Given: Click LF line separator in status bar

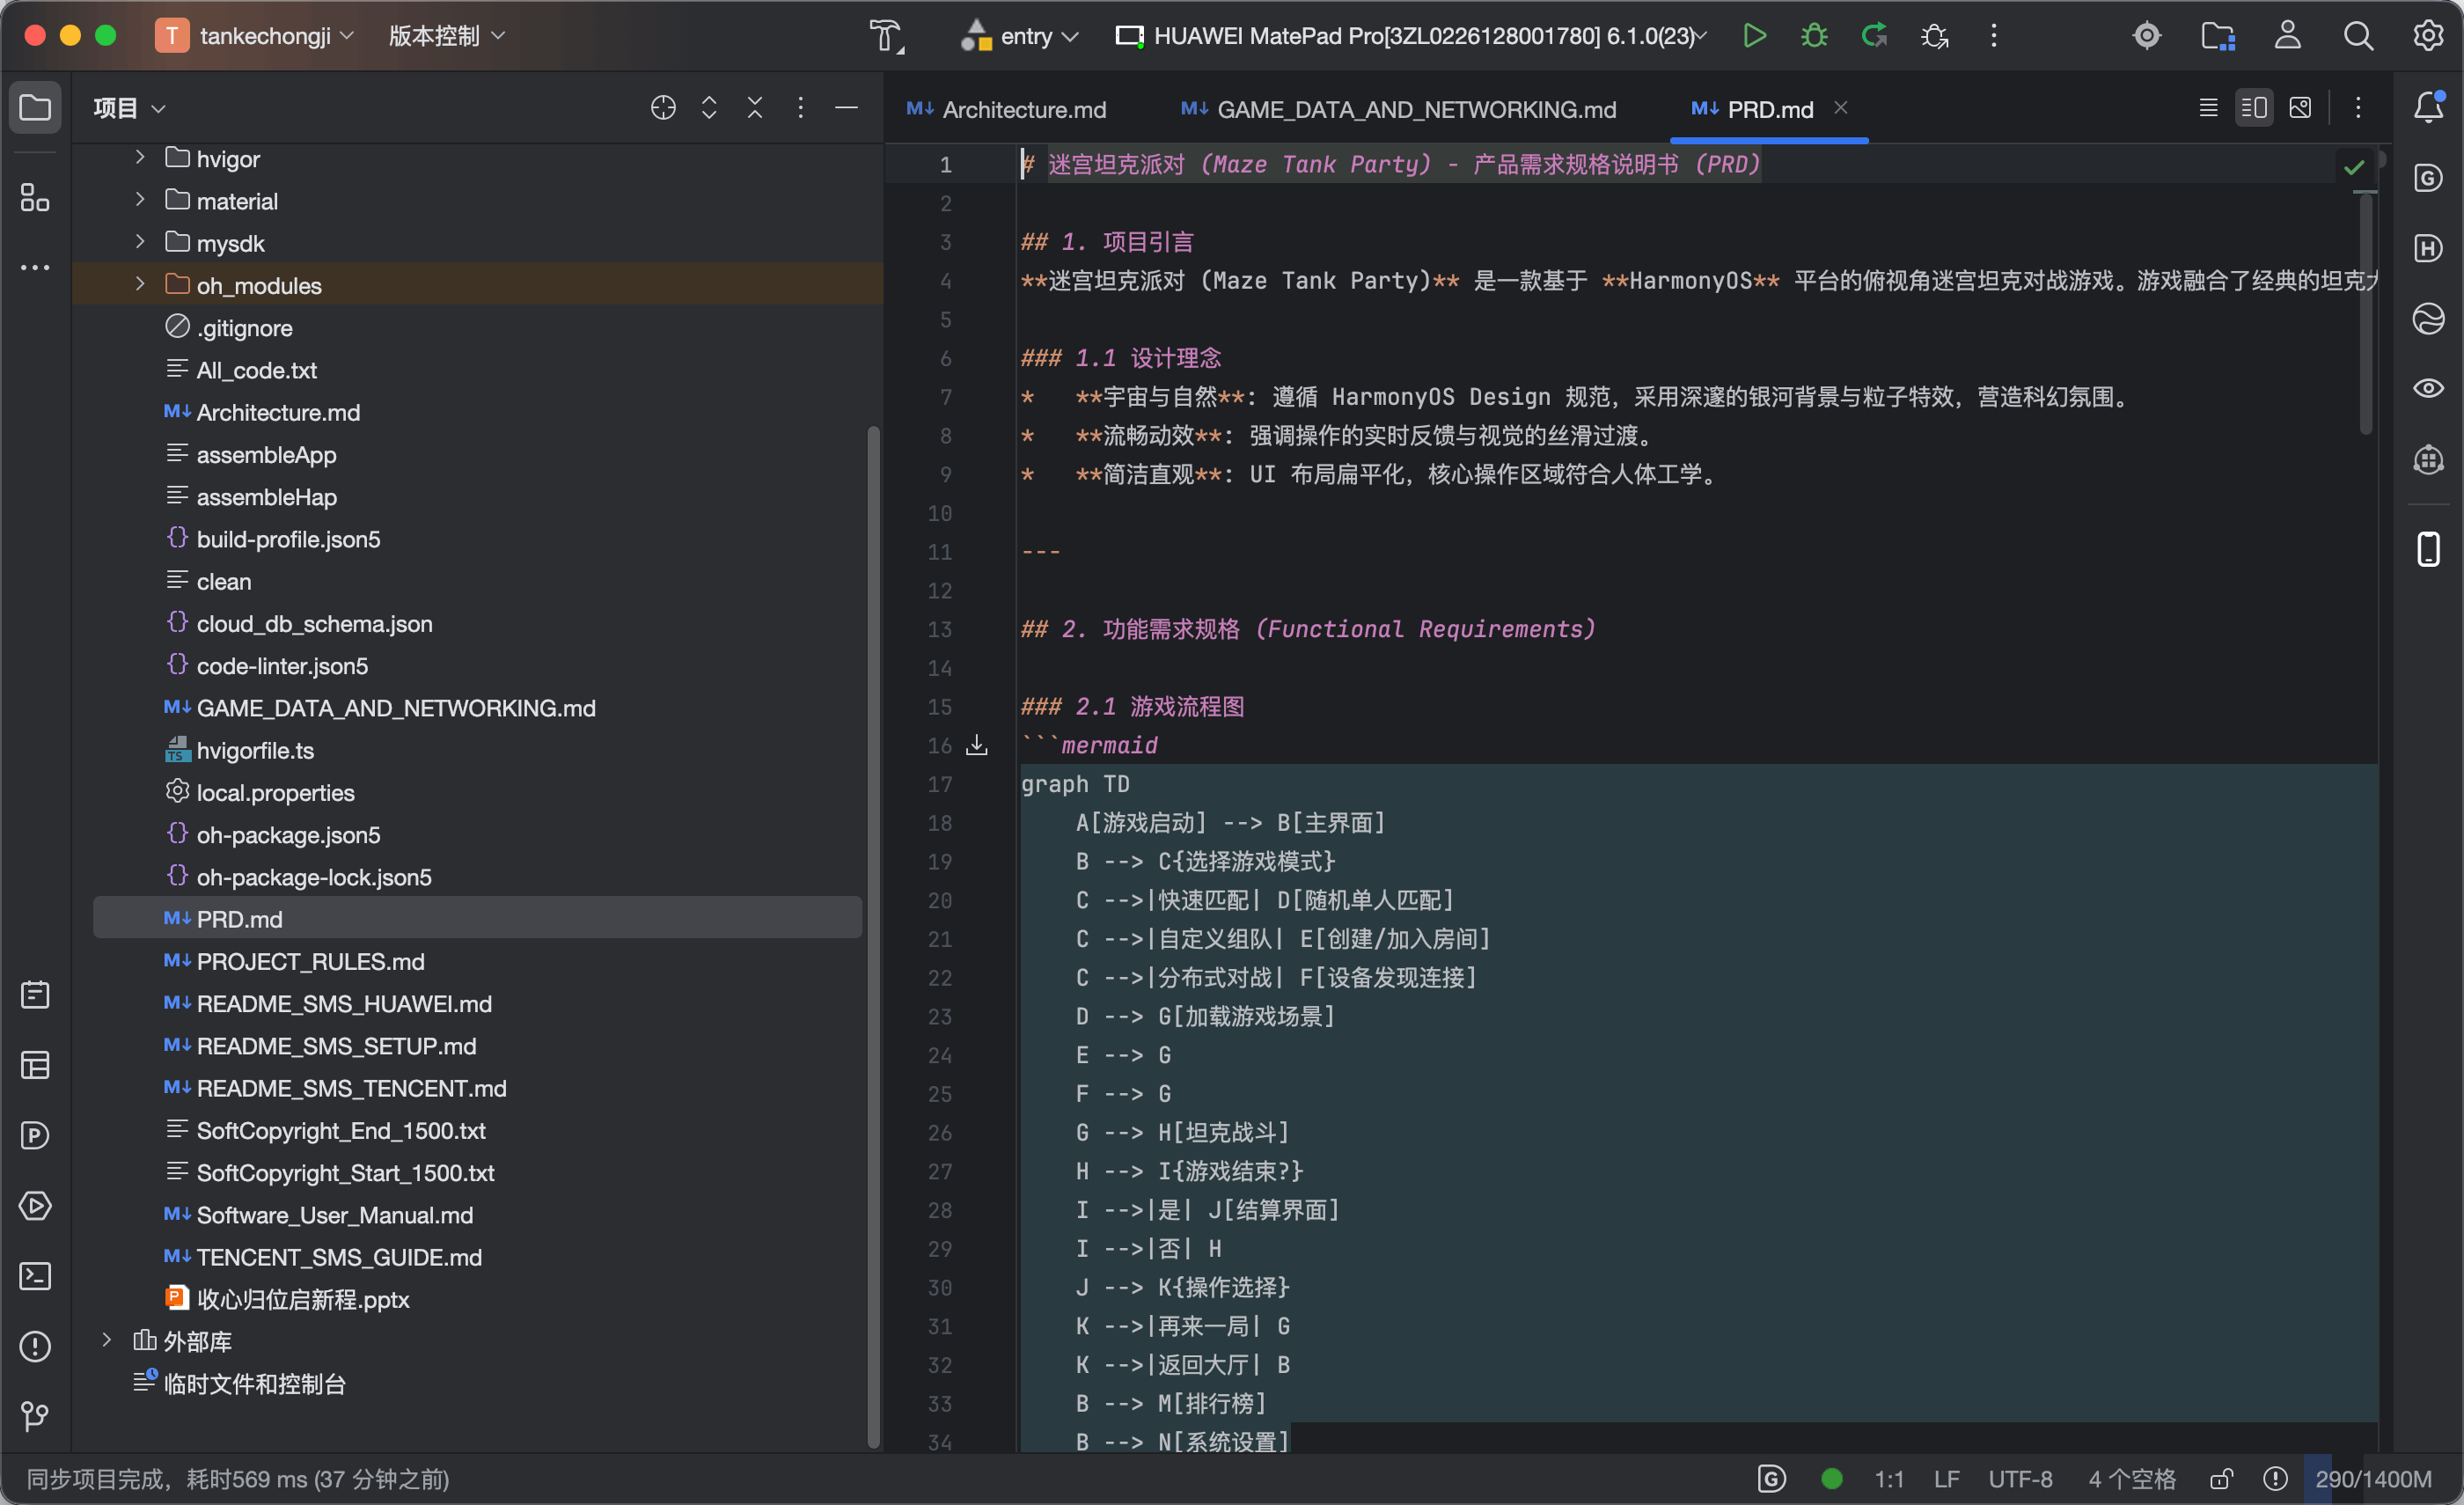Looking at the screenshot, I should point(1946,1479).
